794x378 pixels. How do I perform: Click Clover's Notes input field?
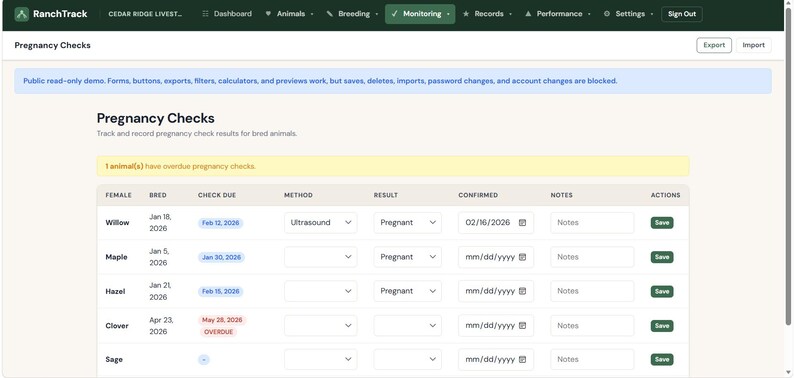tap(592, 325)
